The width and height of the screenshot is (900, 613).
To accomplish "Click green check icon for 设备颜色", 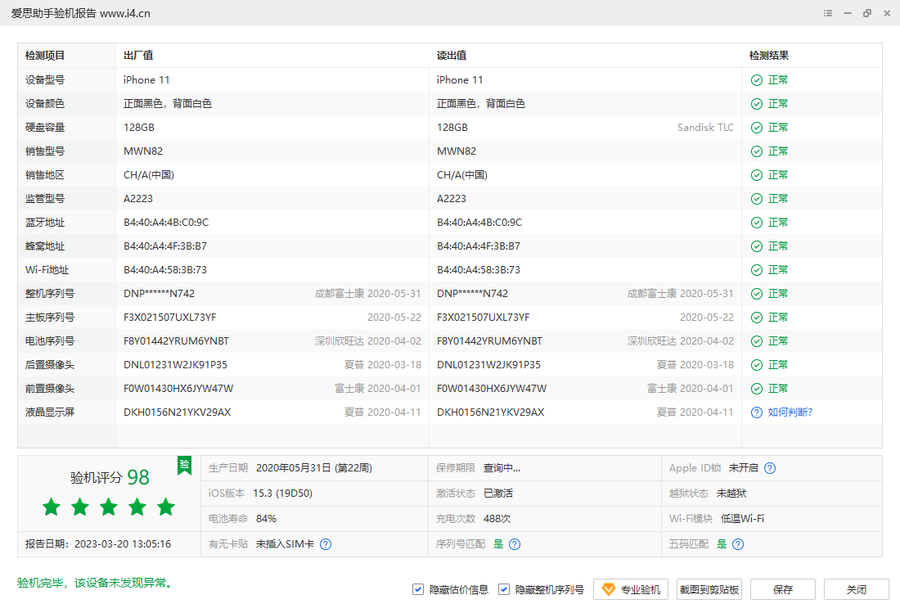I will 757,104.
